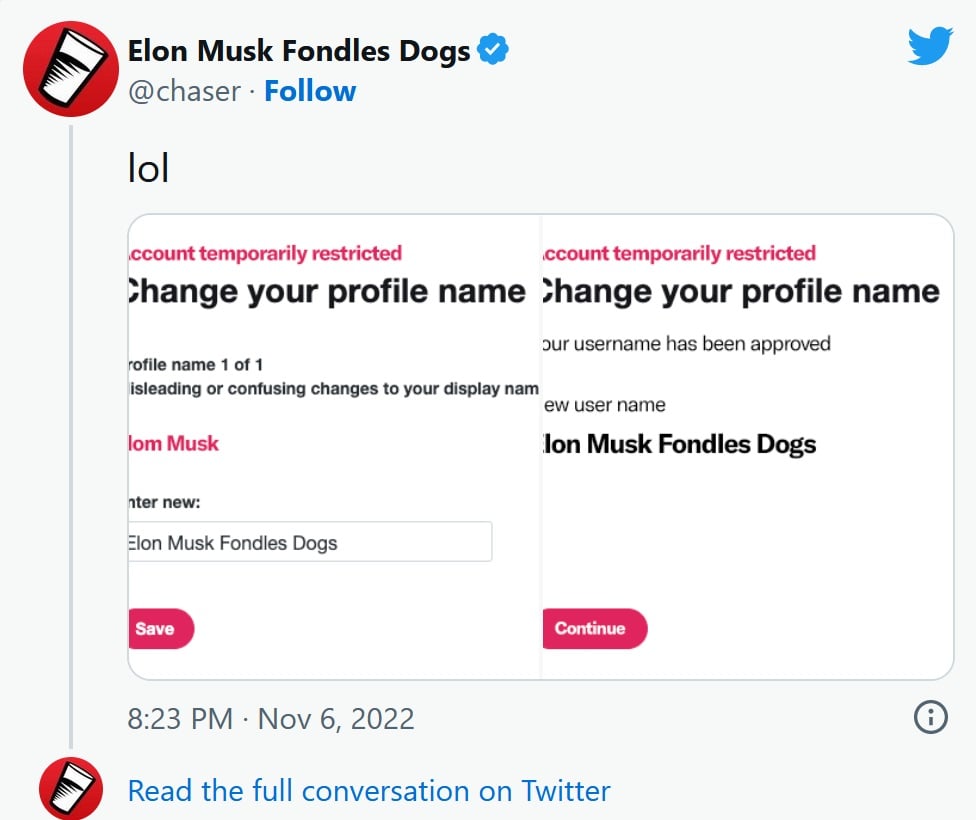The width and height of the screenshot is (976, 820).
Task: Click the display name Elon Musk Fondles Dogs
Action: (299, 50)
